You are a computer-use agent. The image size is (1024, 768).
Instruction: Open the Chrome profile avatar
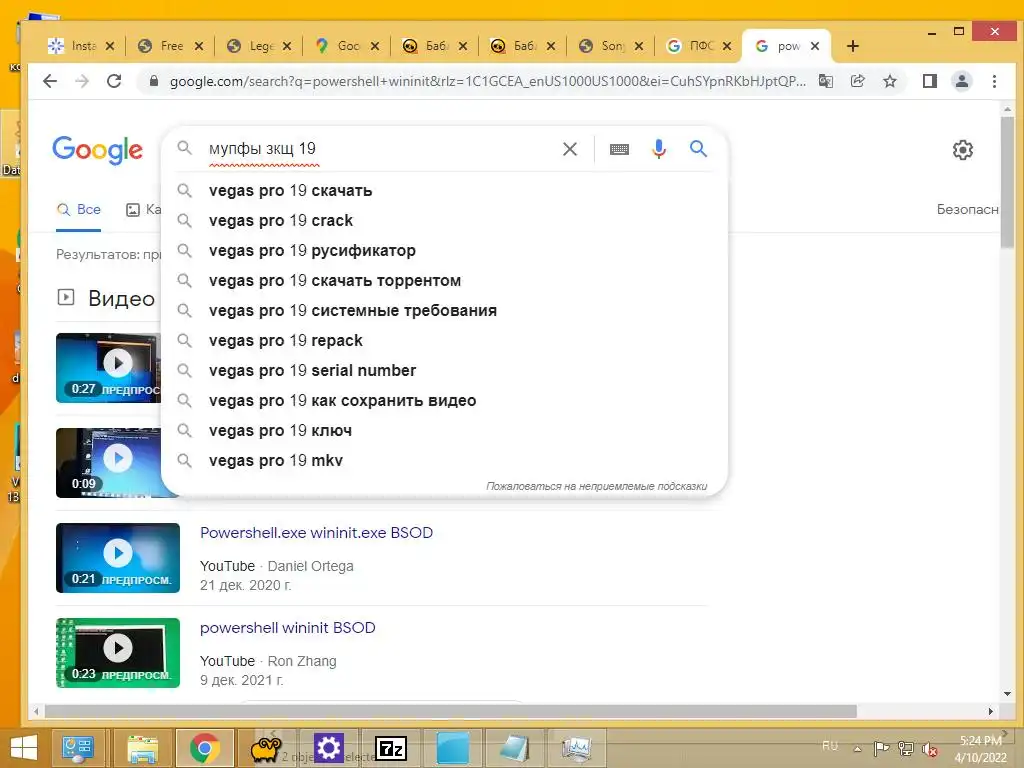[x=962, y=81]
